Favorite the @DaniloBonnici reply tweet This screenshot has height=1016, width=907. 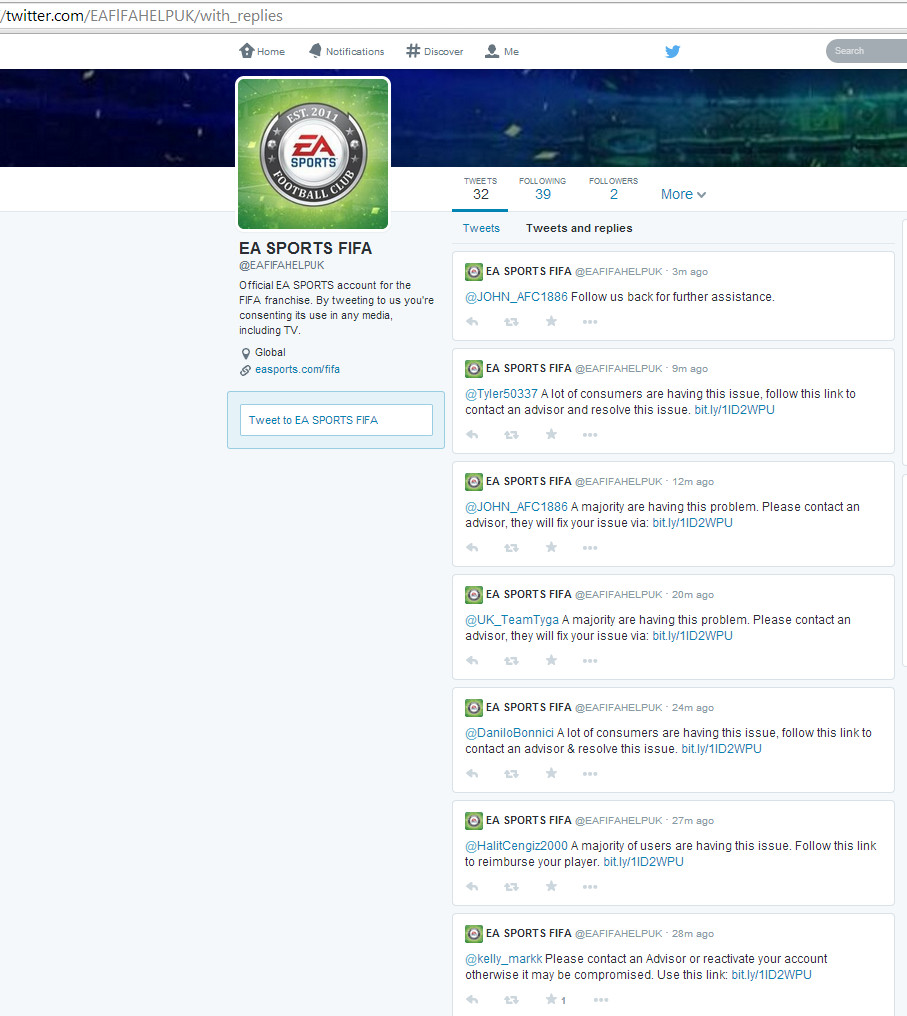(551, 774)
